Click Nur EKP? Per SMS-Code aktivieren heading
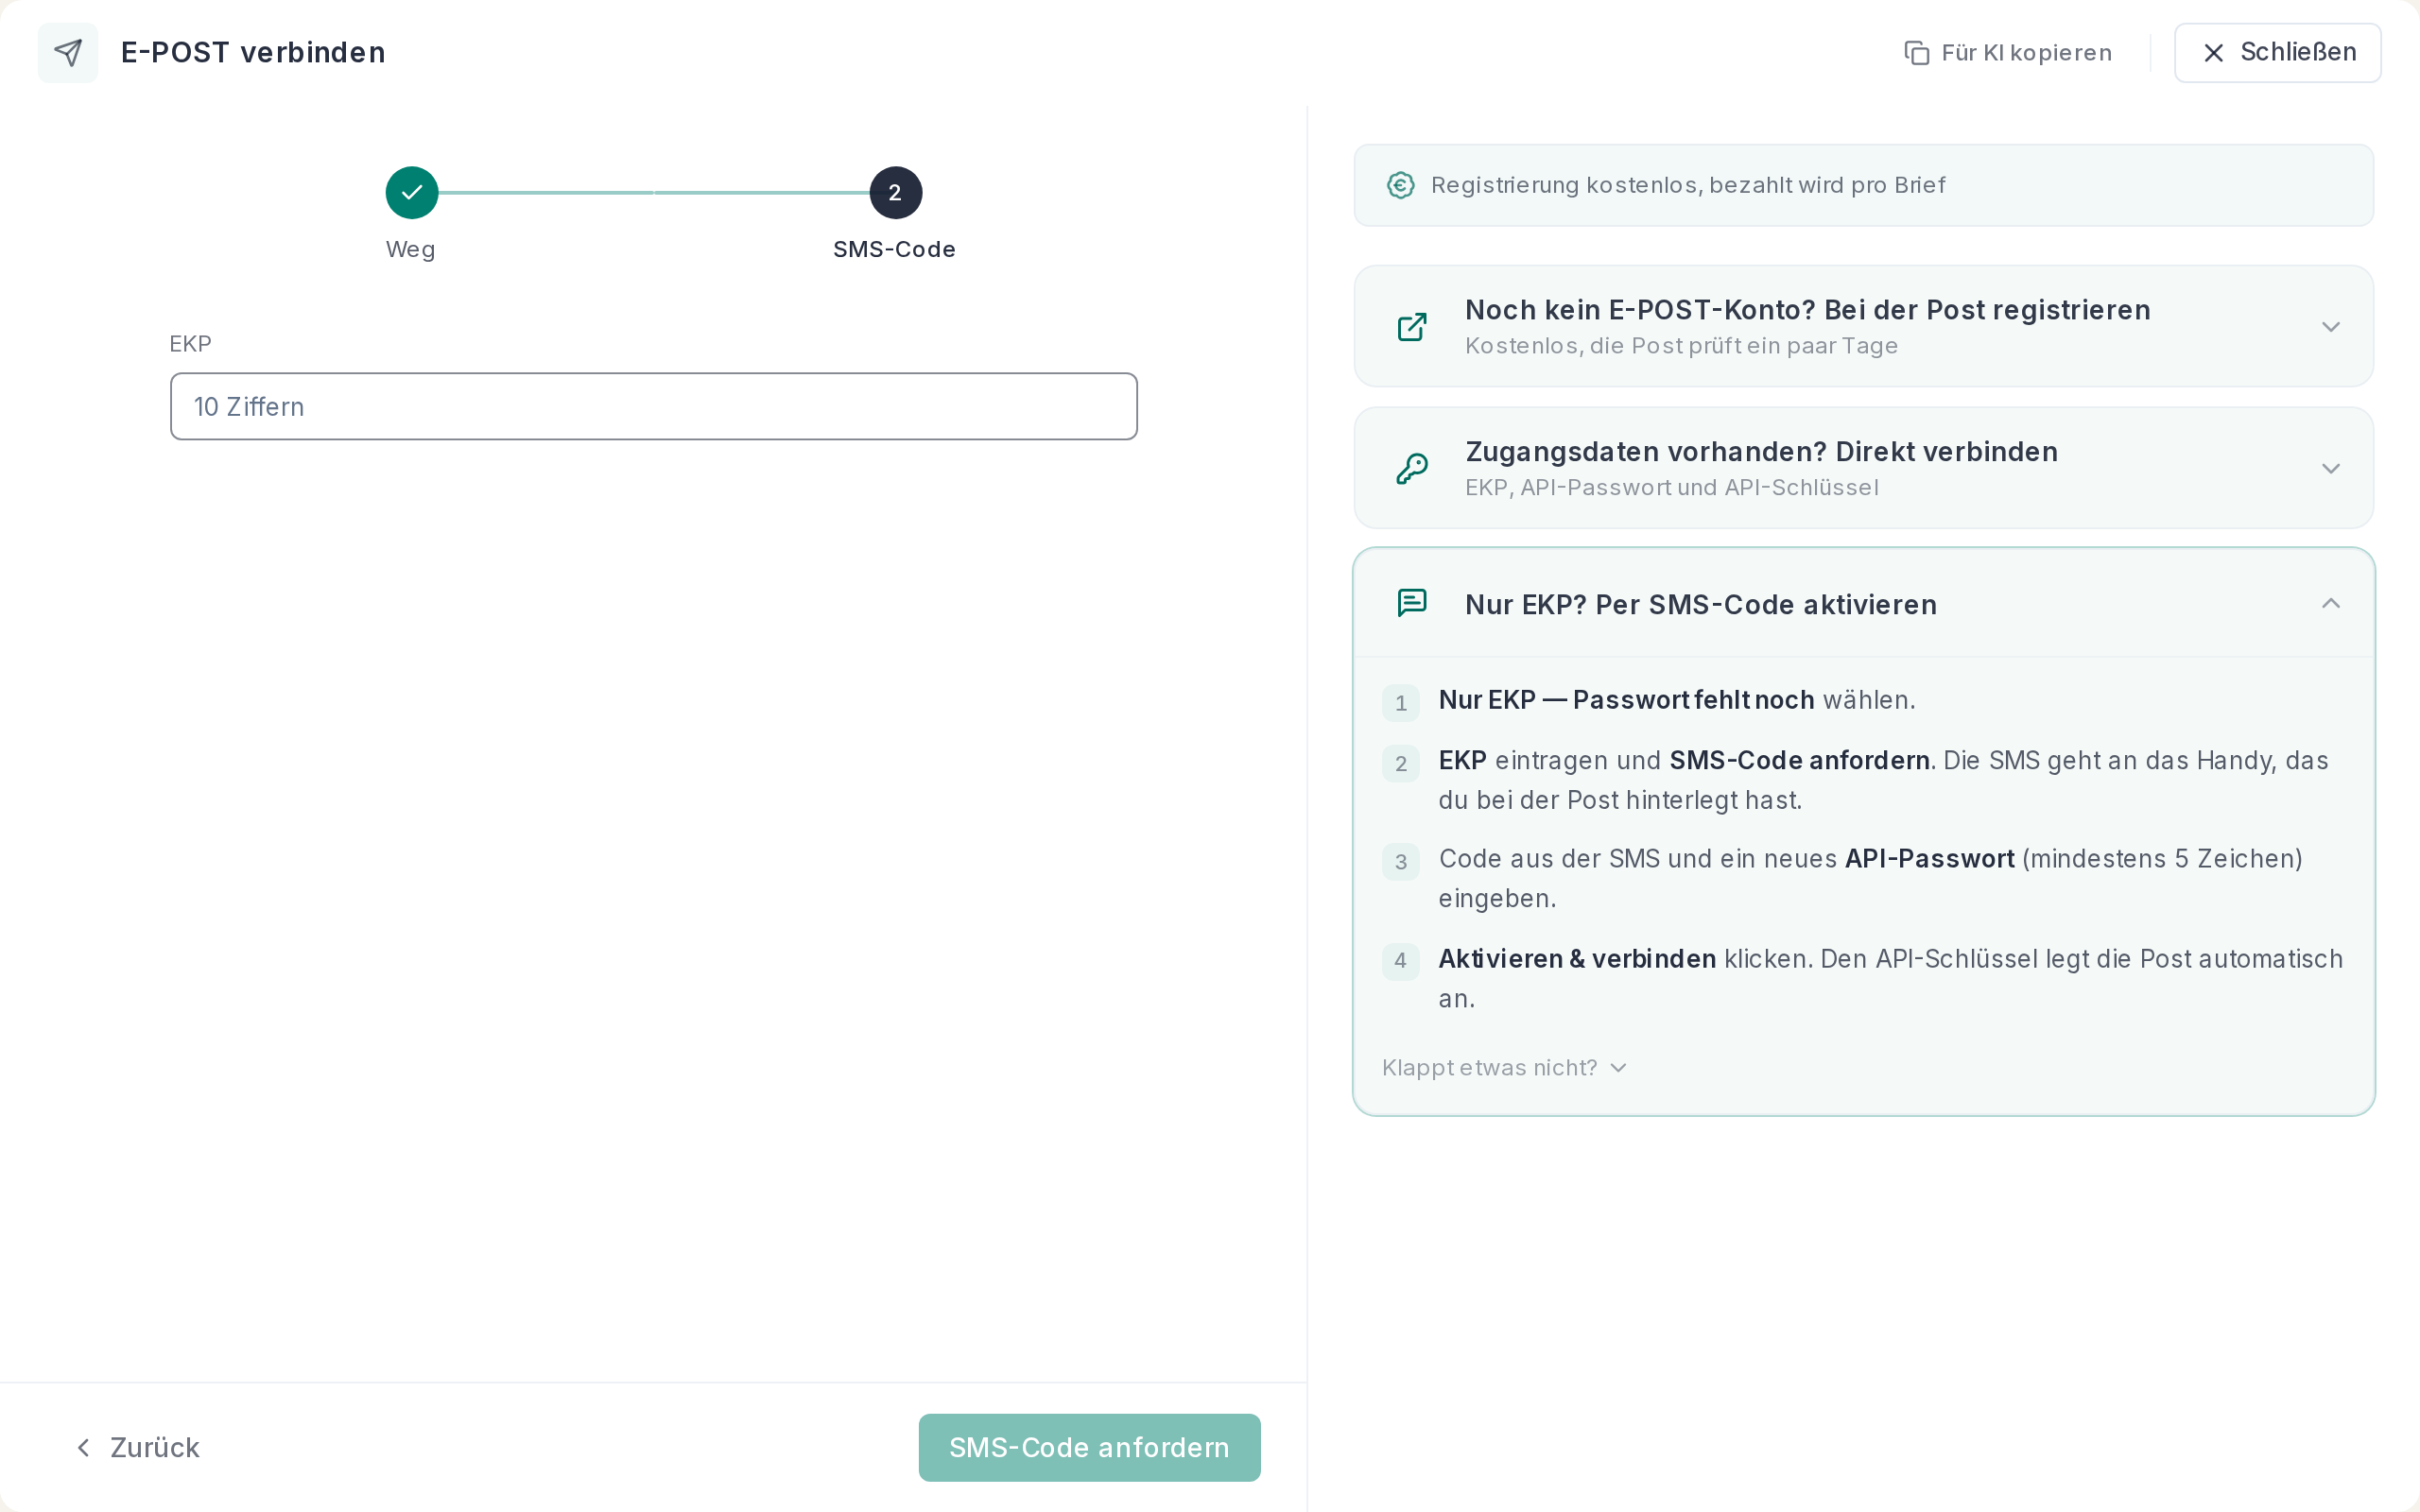 point(1700,605)
